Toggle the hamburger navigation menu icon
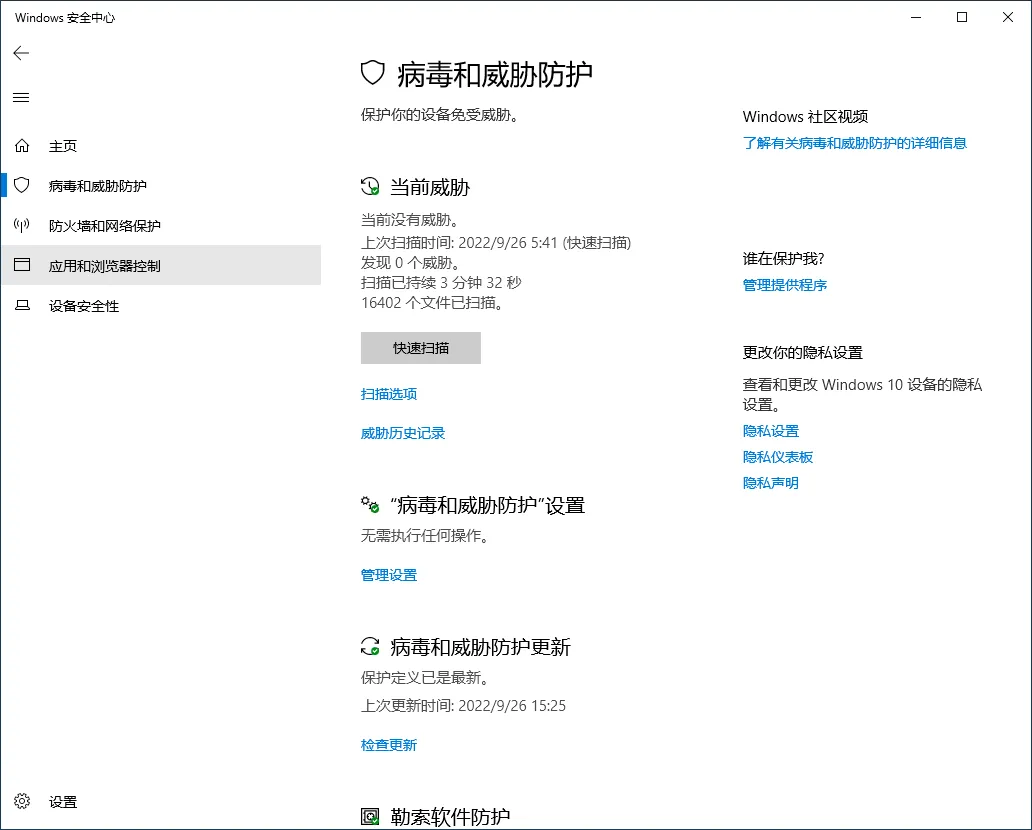This screenshot has height=830, width=1032. (21, 97)
